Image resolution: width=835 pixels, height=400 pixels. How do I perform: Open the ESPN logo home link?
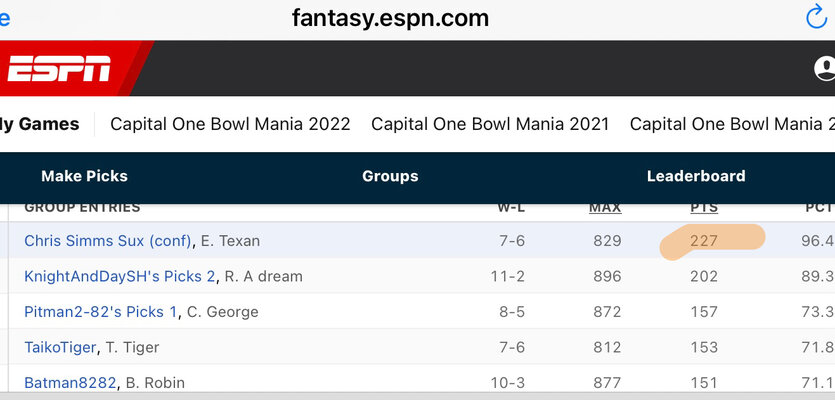coord(59,68)
